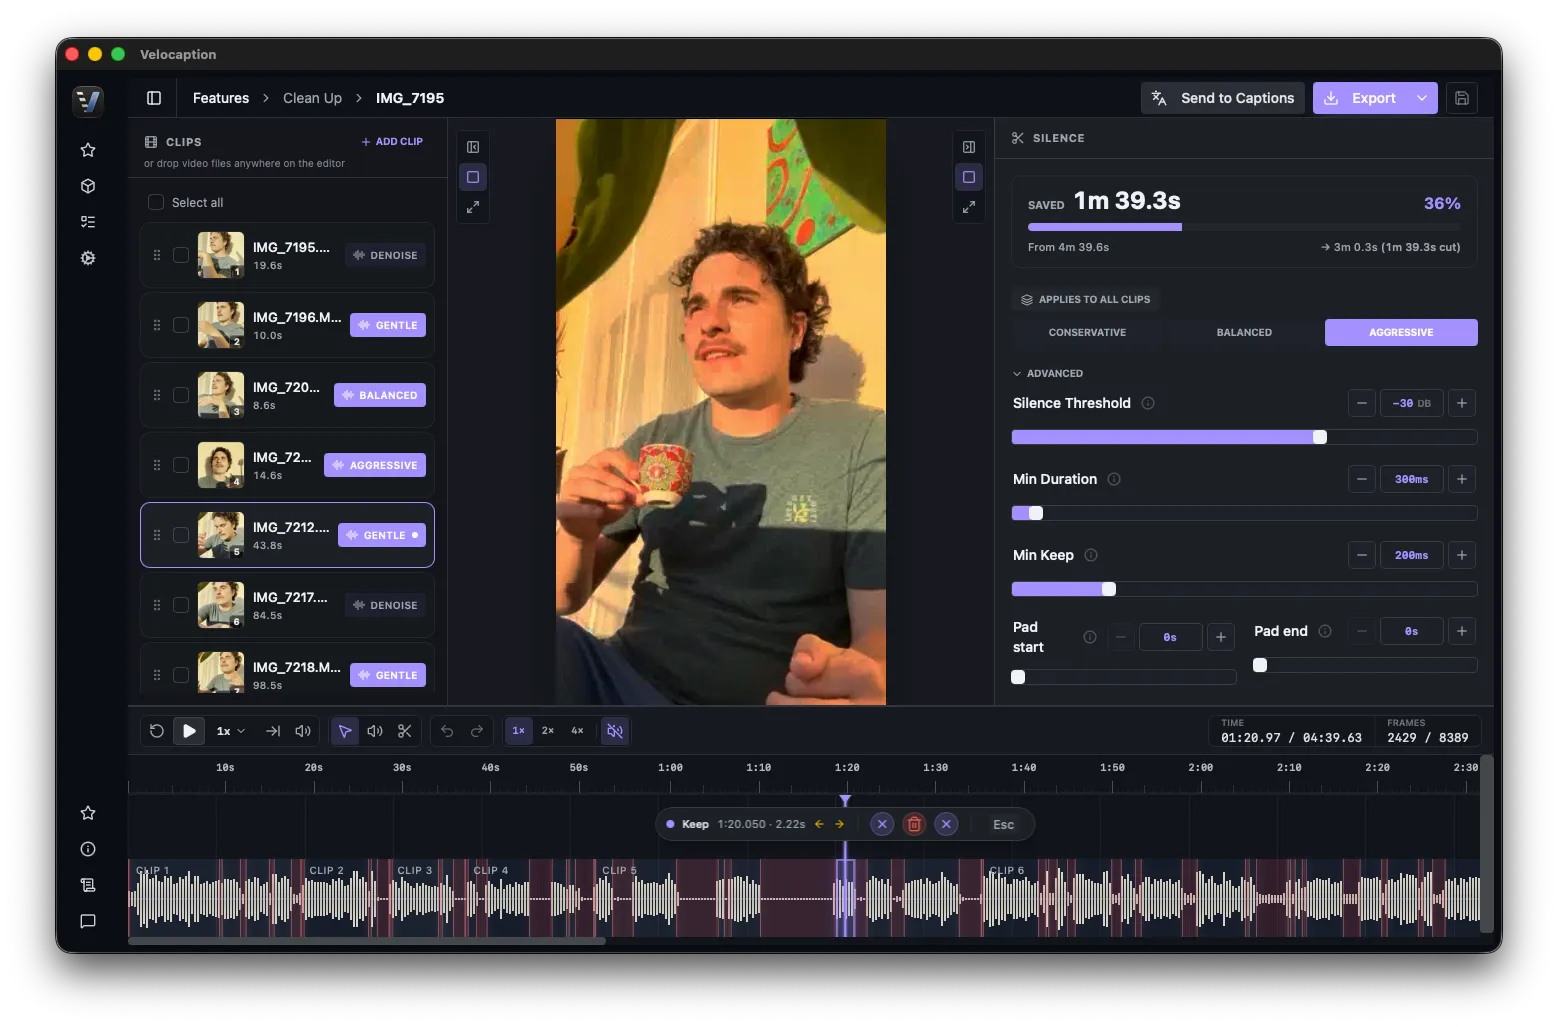Open the Export dropdown arrow

[x=1421, y=98]
